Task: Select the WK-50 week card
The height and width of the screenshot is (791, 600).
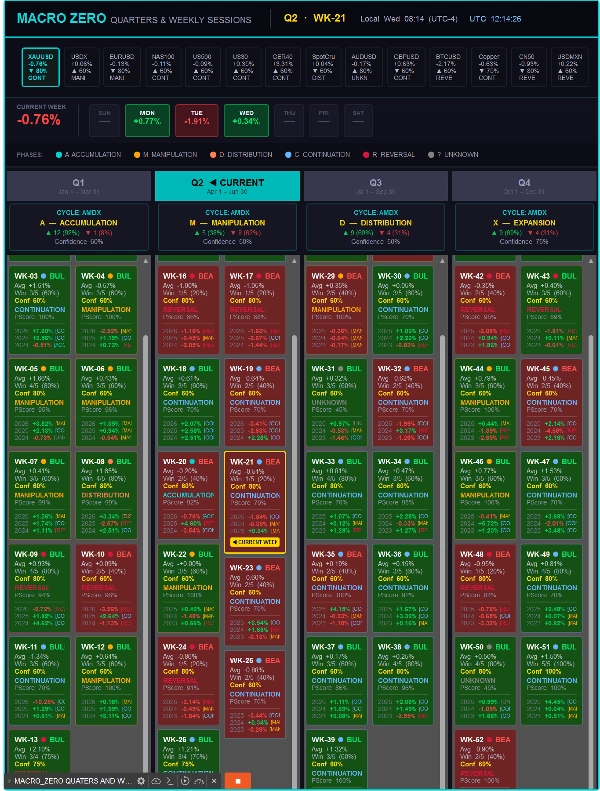Action: 485,681
